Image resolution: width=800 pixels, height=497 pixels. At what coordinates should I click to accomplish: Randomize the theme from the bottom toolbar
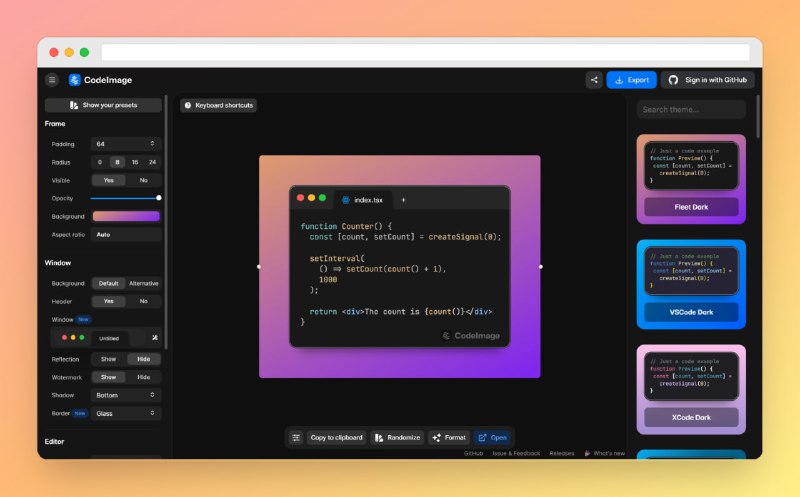[397, 437]
